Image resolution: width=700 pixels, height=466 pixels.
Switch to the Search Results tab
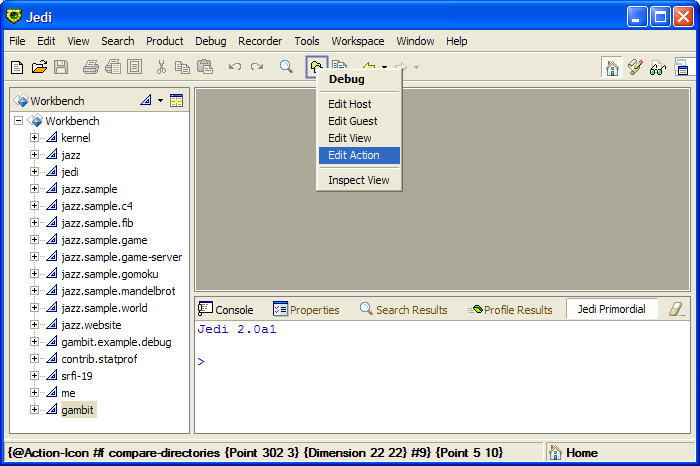[x=404, y=309]
